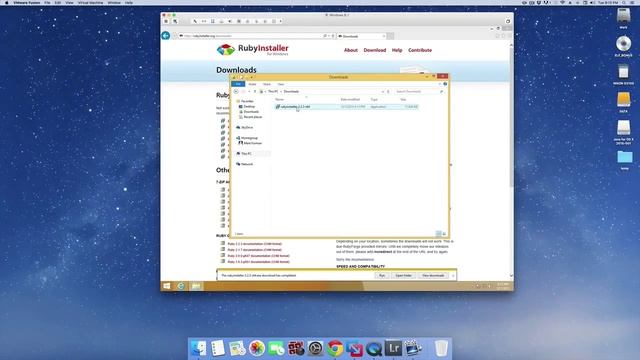The width and height of the screenshot is (640, 360).
Task: Open the DATA drive on Mac desktop
Action: click(x=624, y=101)
